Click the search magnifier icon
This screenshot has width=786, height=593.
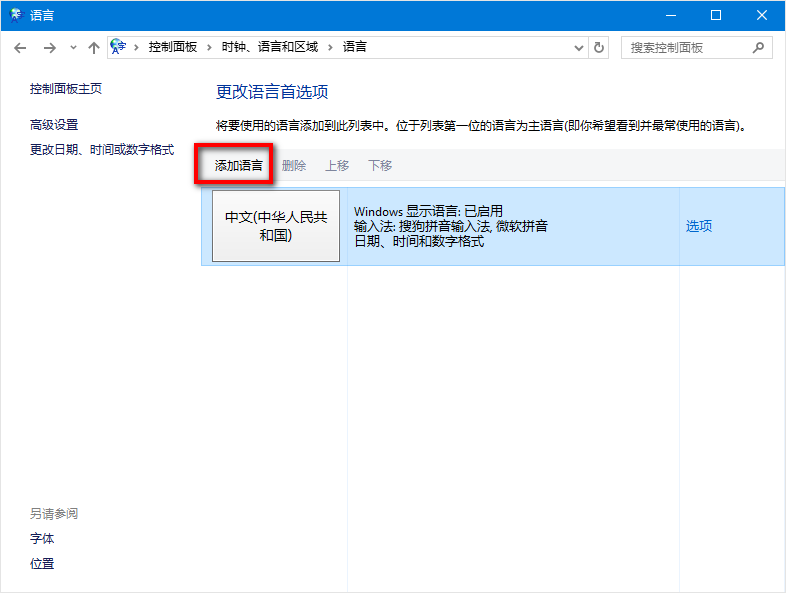coord(758,47)
